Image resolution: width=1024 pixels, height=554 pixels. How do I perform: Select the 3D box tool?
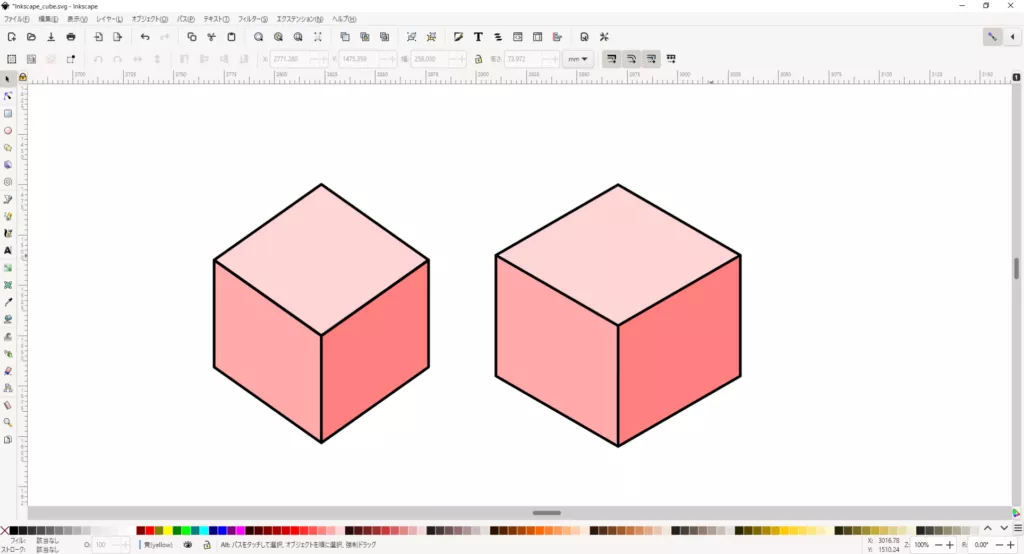8,165
